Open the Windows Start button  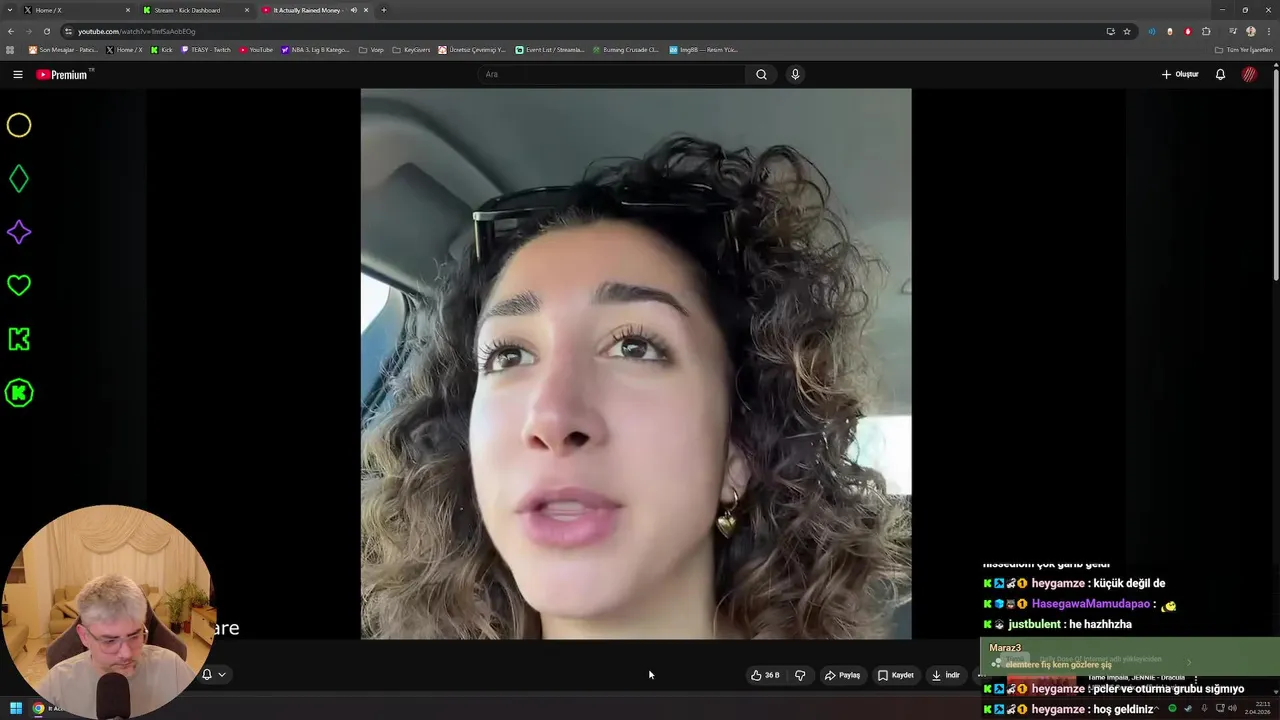[x=16, y=708]
